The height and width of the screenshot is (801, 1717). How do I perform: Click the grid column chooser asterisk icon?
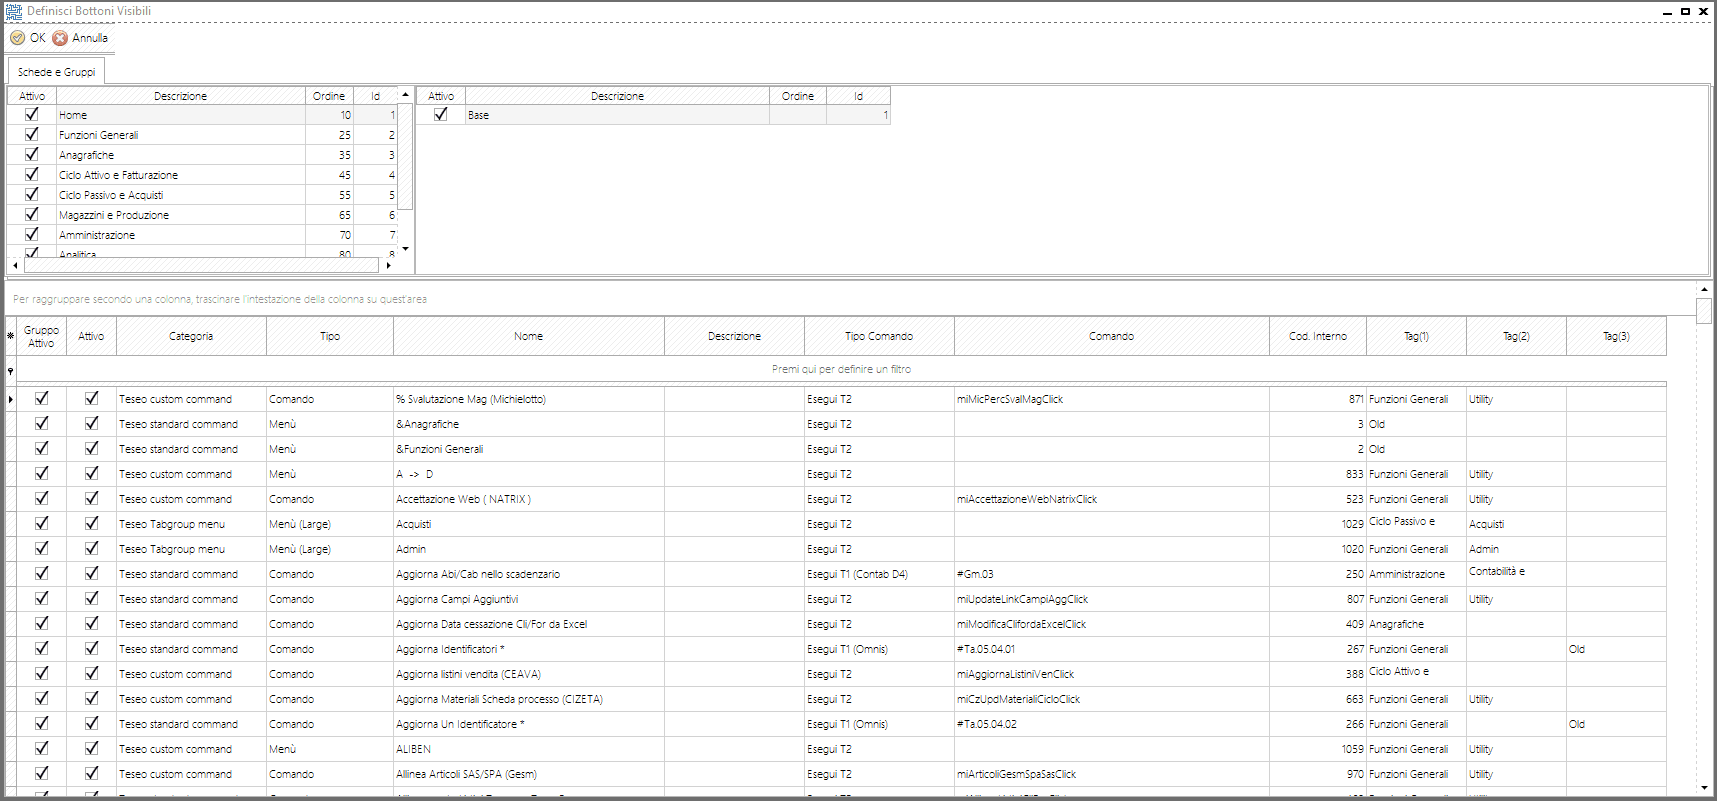pos(11,336)
